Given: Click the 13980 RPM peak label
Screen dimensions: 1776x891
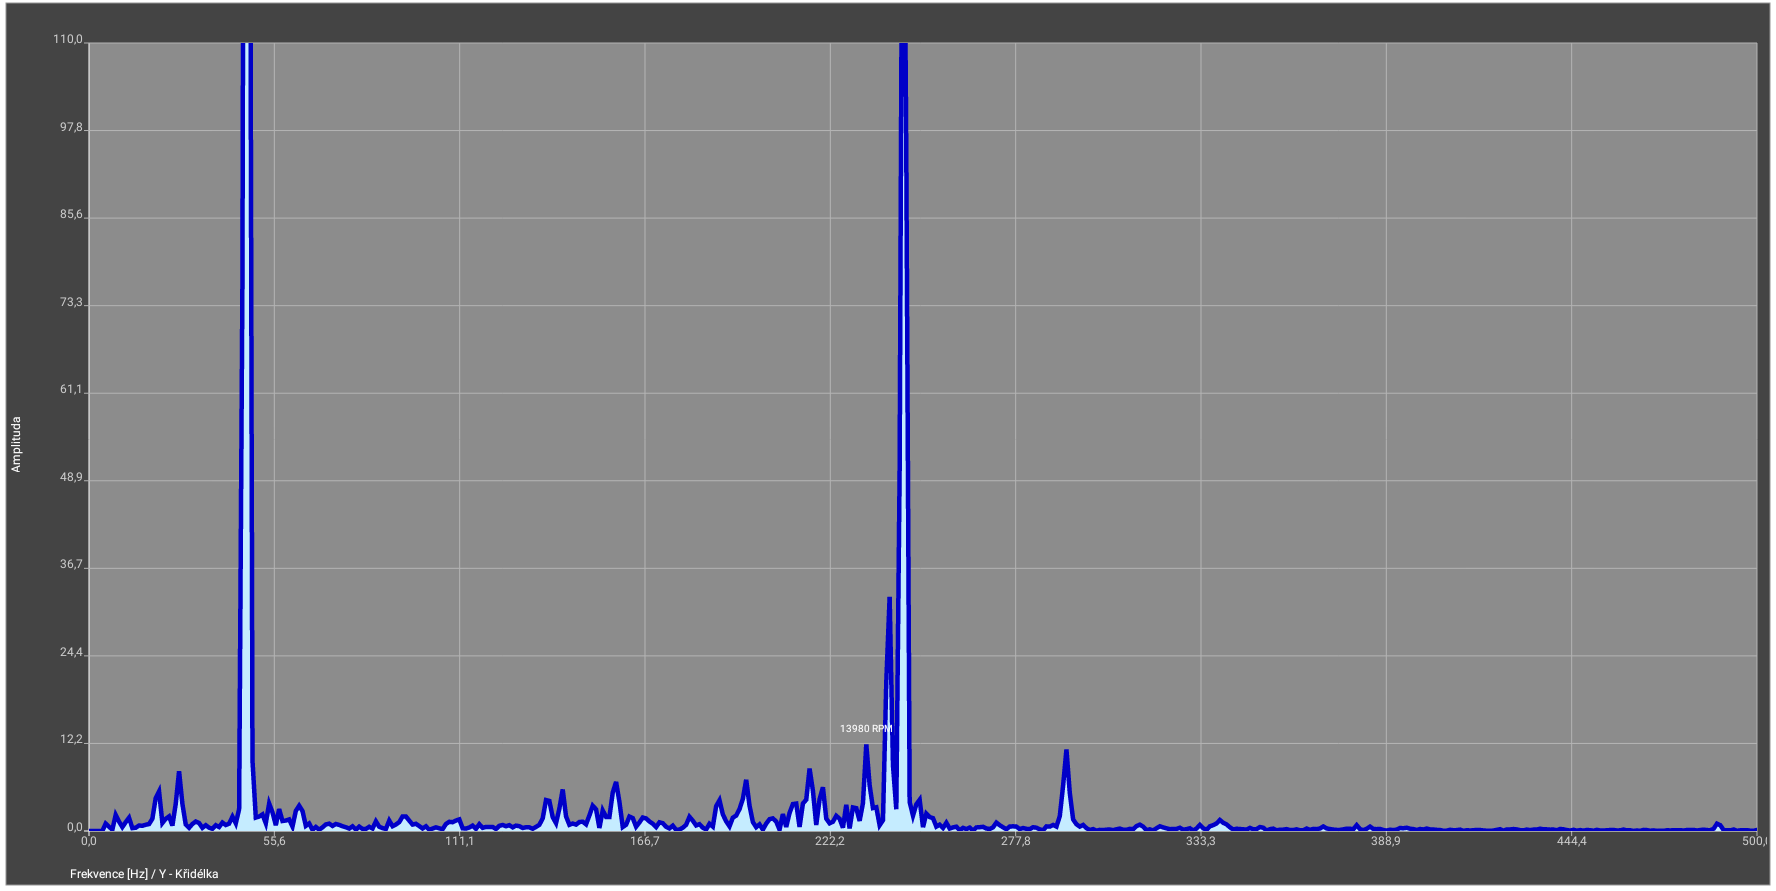Looking at the screenshot, I should point(866,729).
